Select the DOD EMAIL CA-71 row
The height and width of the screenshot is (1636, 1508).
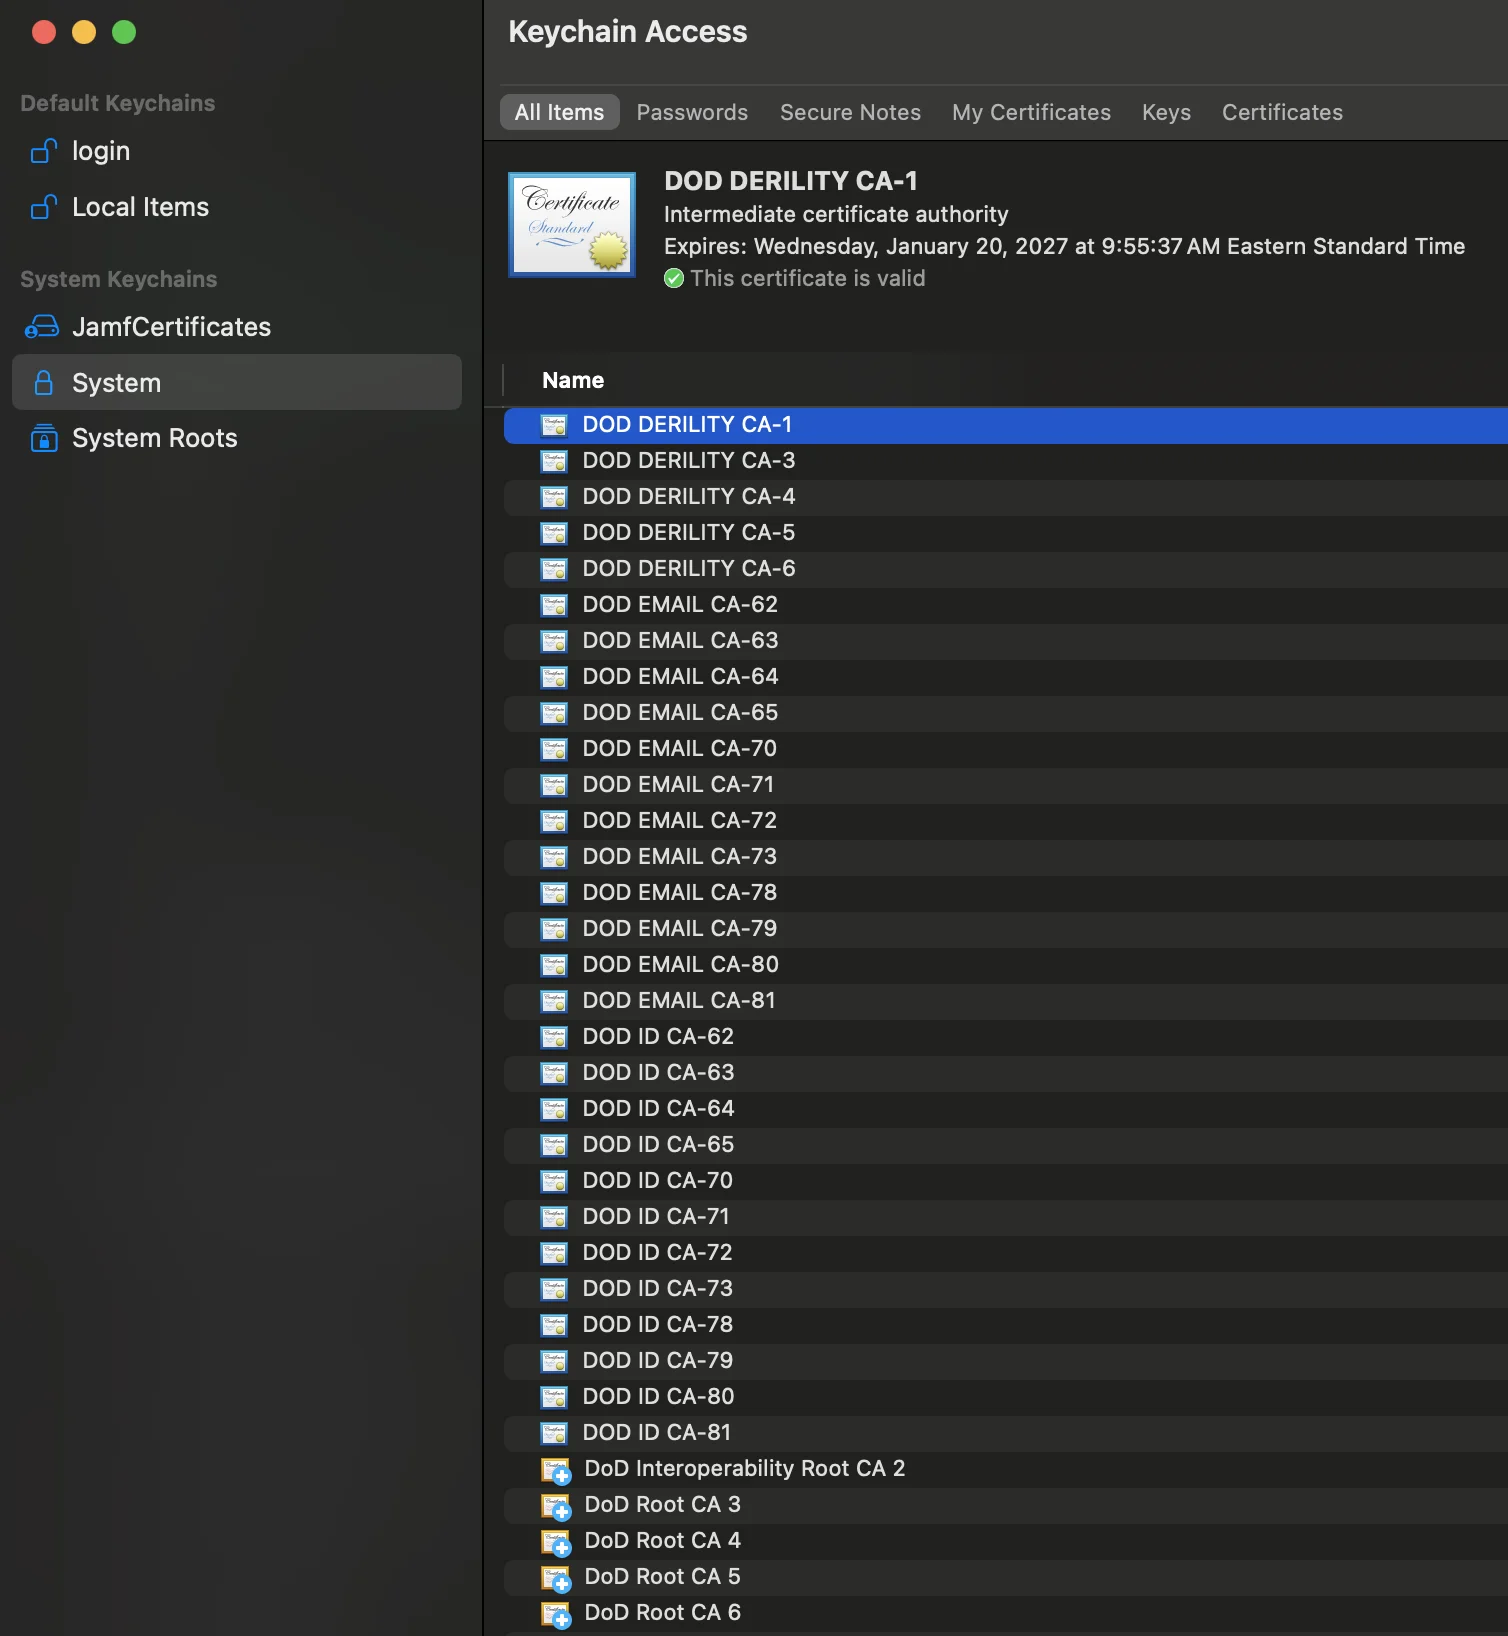(x=1006, y=785)
